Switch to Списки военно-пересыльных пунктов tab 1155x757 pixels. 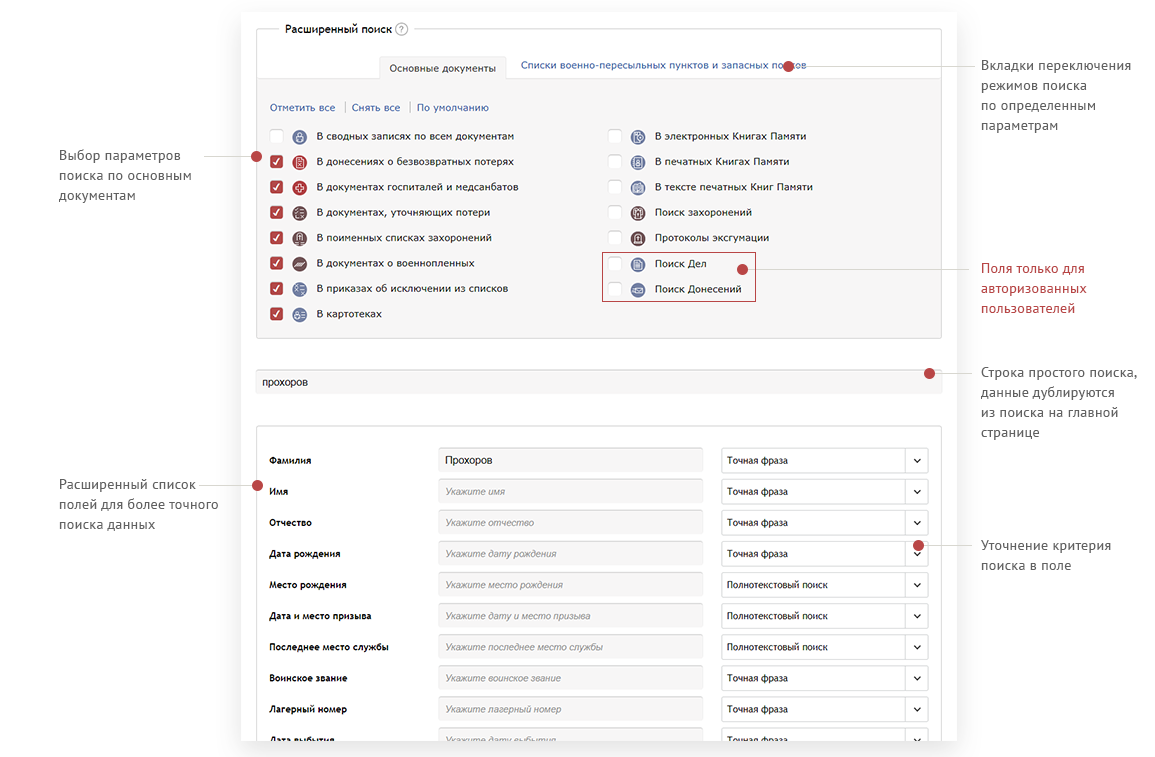coord(663,66)
